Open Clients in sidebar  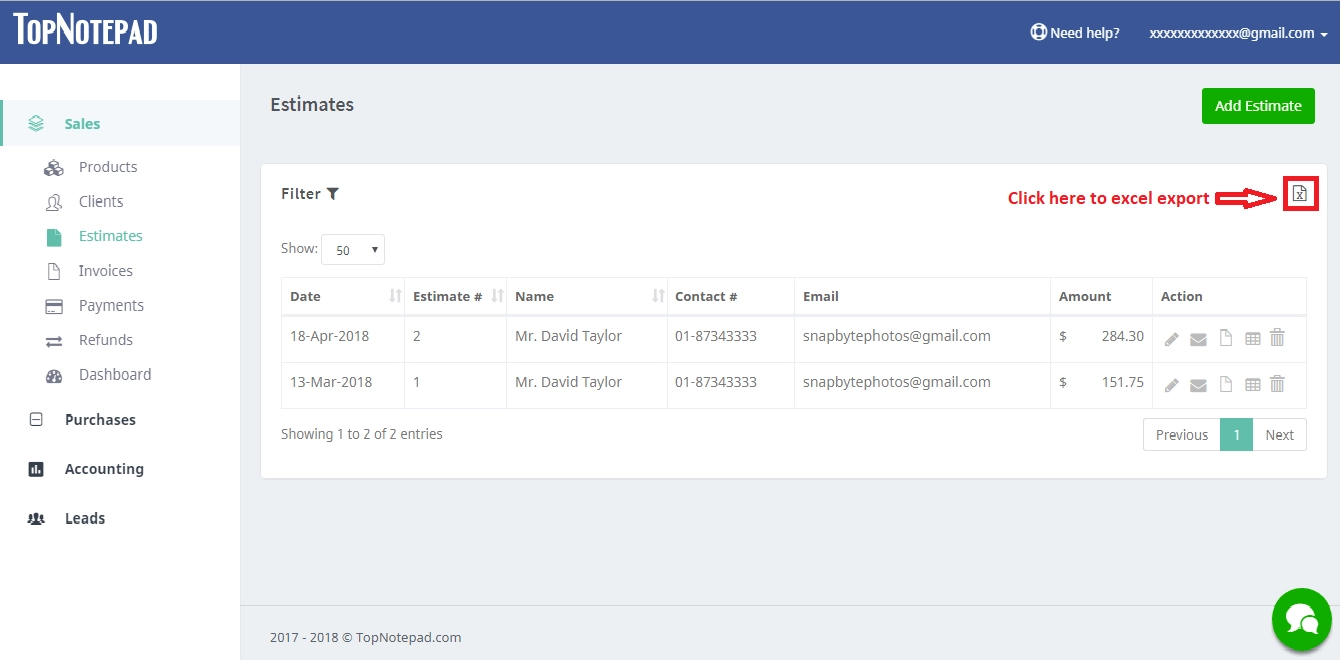tap(101, 202)
